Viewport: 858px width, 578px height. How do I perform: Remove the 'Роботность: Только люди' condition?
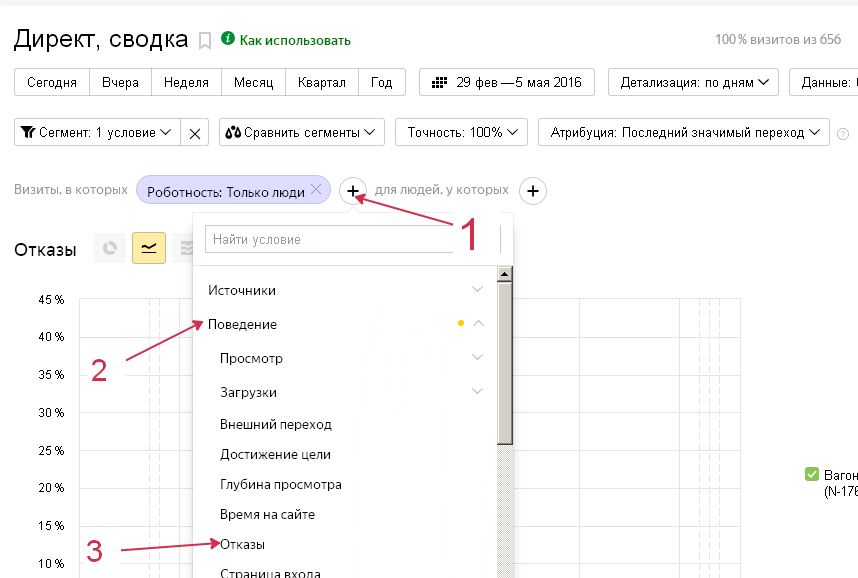[x=316, y=189]
